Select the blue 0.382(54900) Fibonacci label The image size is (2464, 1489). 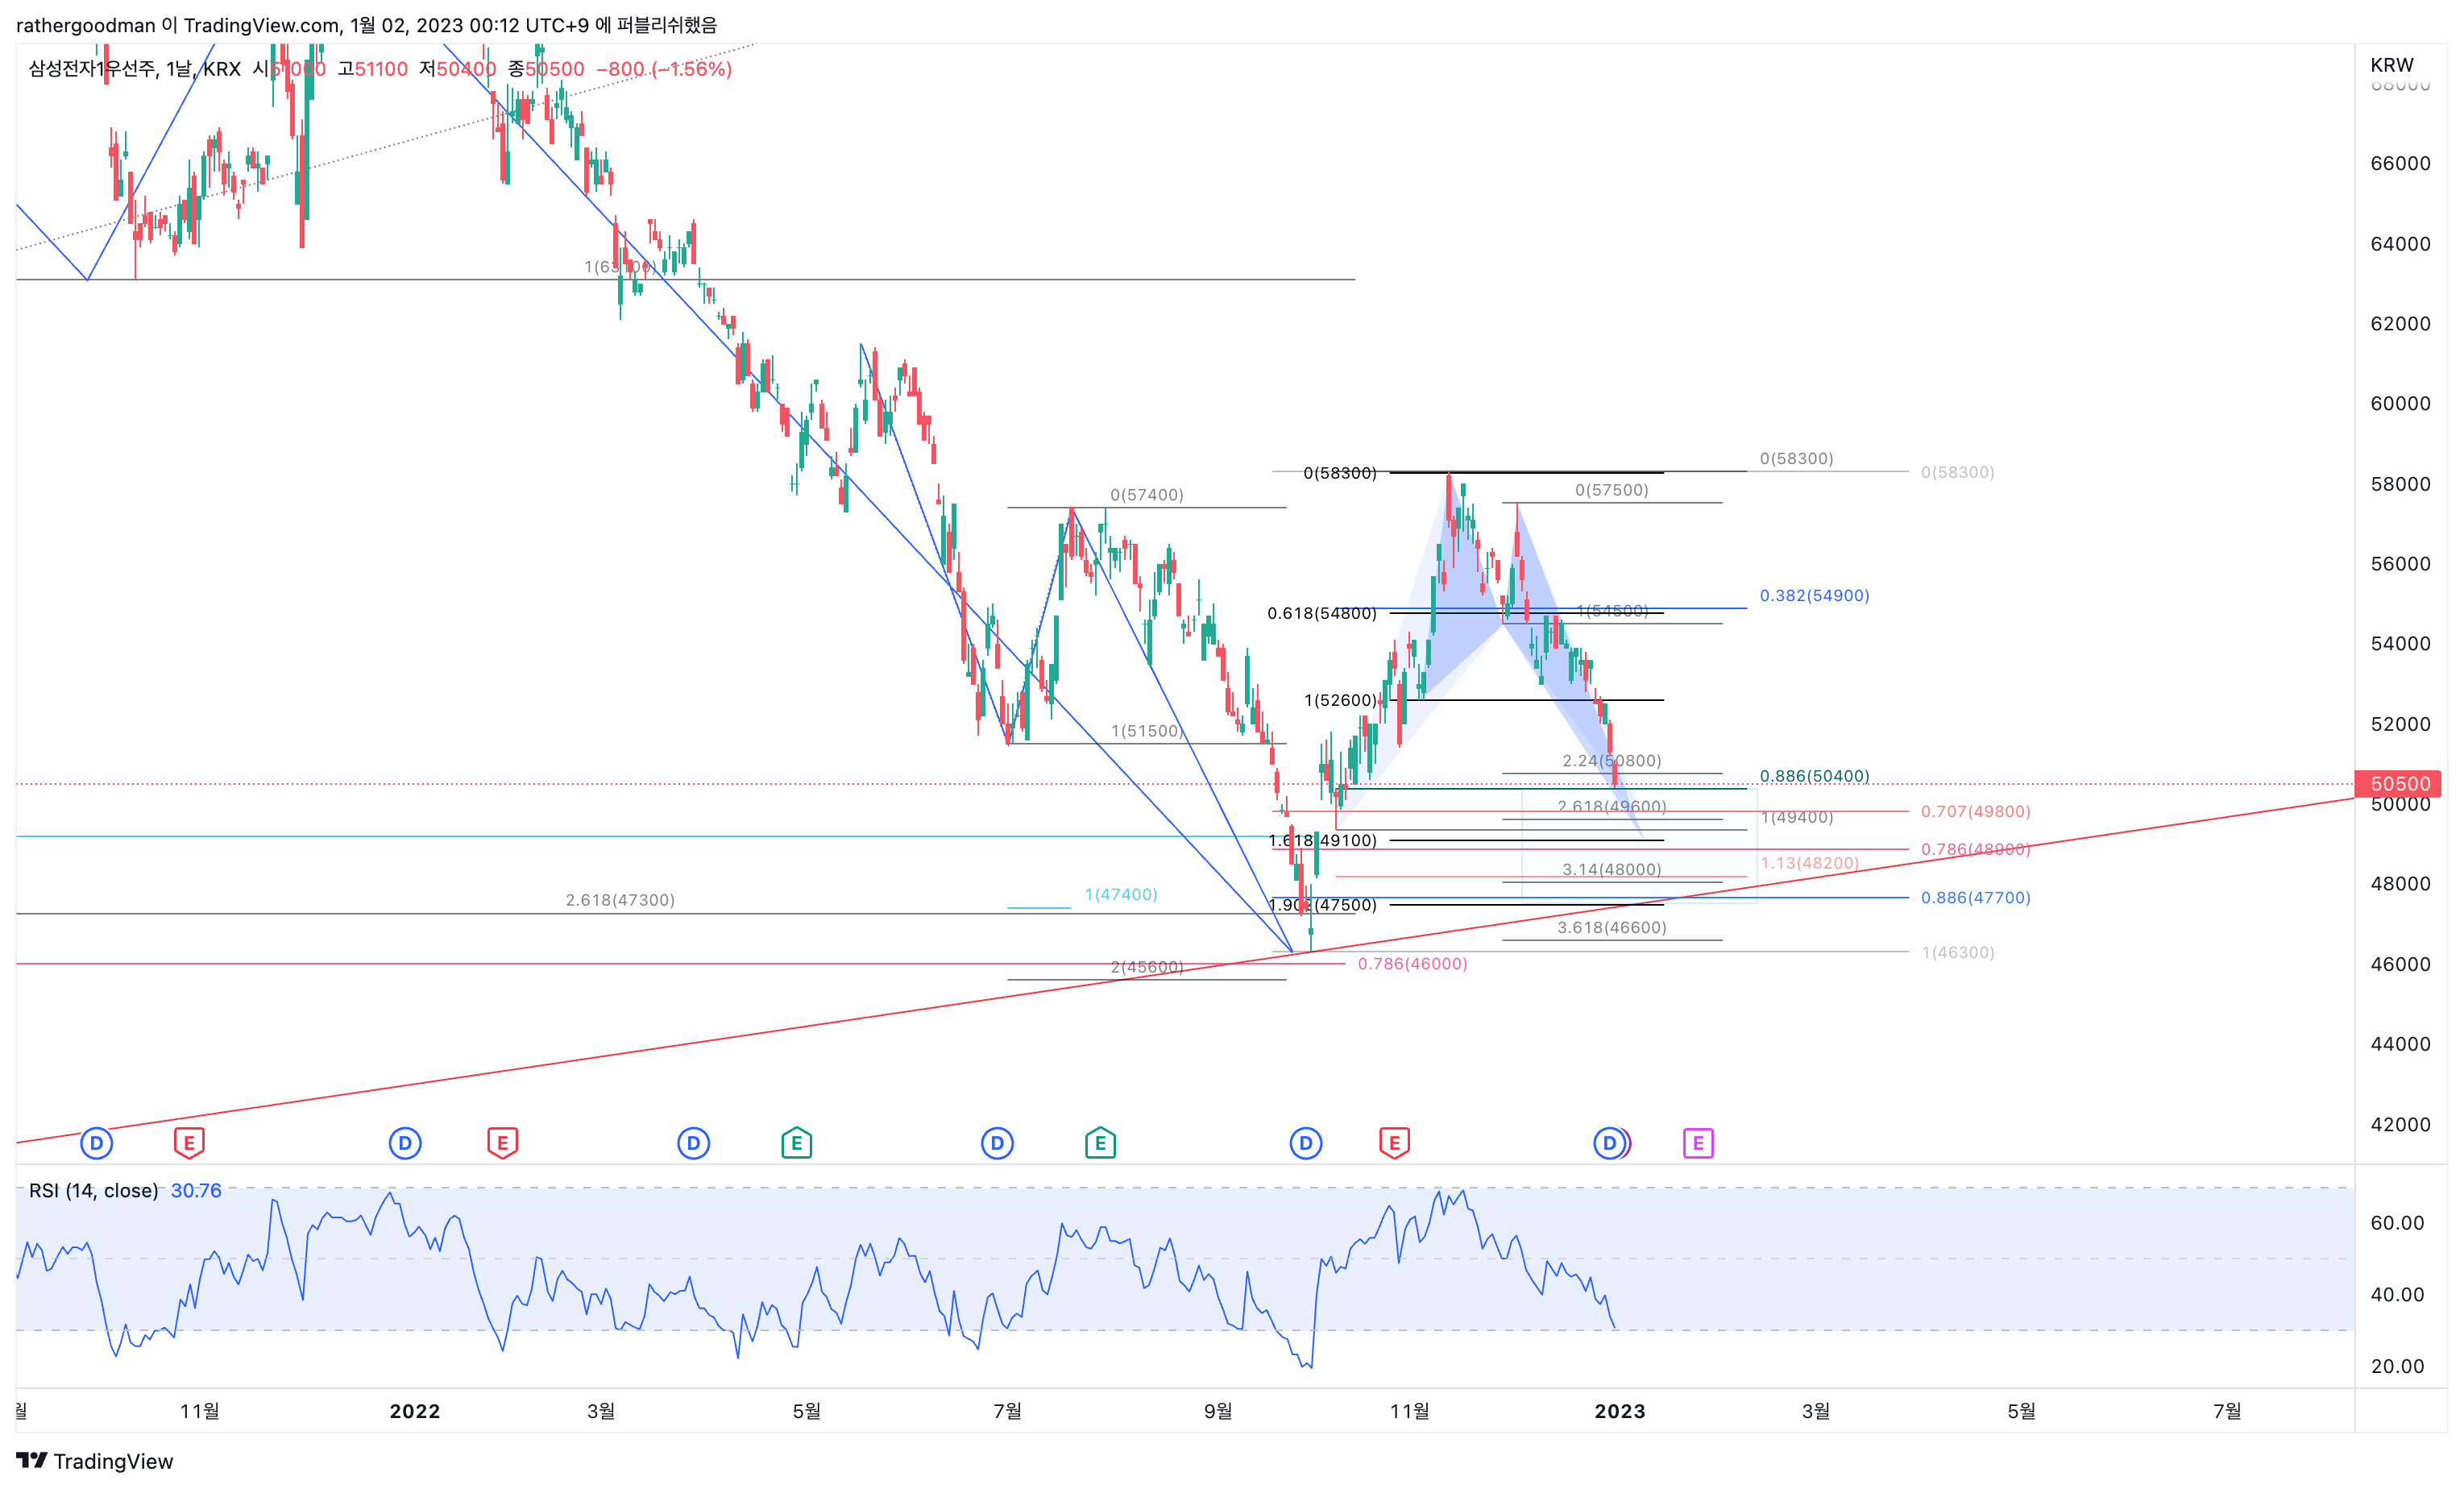[1814, 595]
